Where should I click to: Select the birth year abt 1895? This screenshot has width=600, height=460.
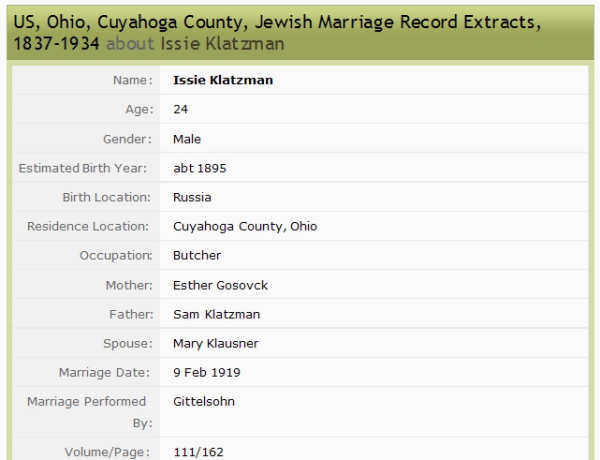(x=199, y=168)
